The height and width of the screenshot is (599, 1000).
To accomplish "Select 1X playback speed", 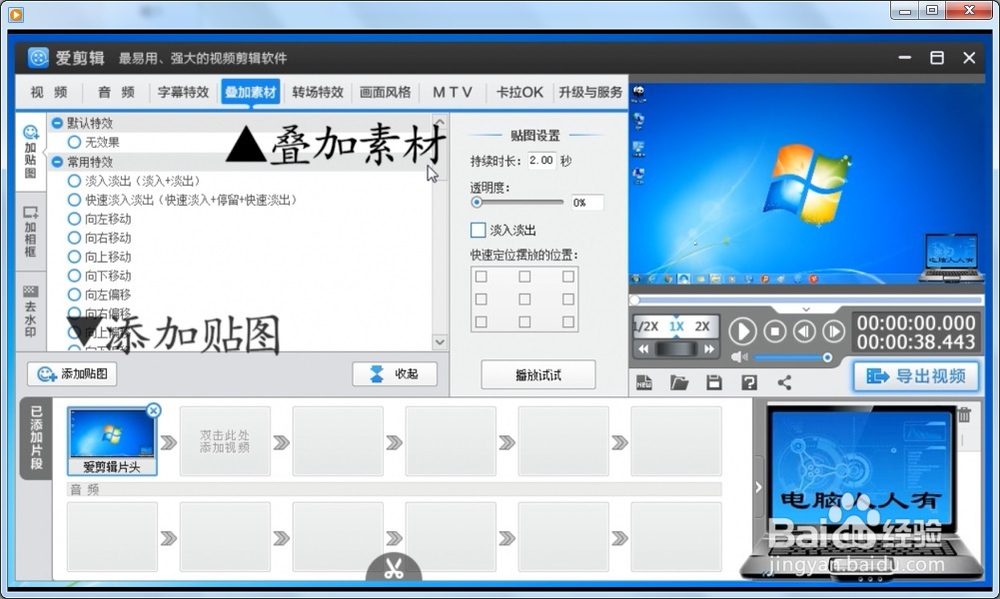I will point(677,327).
